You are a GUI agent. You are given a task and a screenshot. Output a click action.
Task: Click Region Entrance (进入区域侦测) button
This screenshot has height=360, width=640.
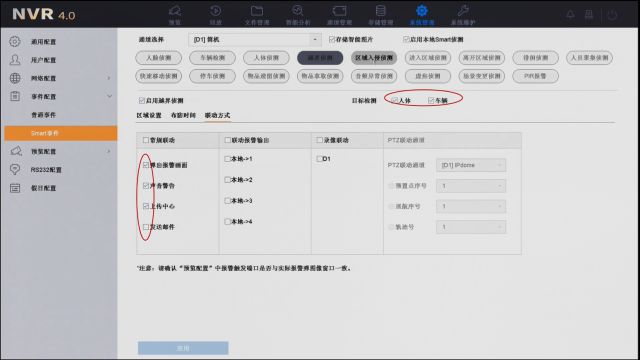coord(428,58)
